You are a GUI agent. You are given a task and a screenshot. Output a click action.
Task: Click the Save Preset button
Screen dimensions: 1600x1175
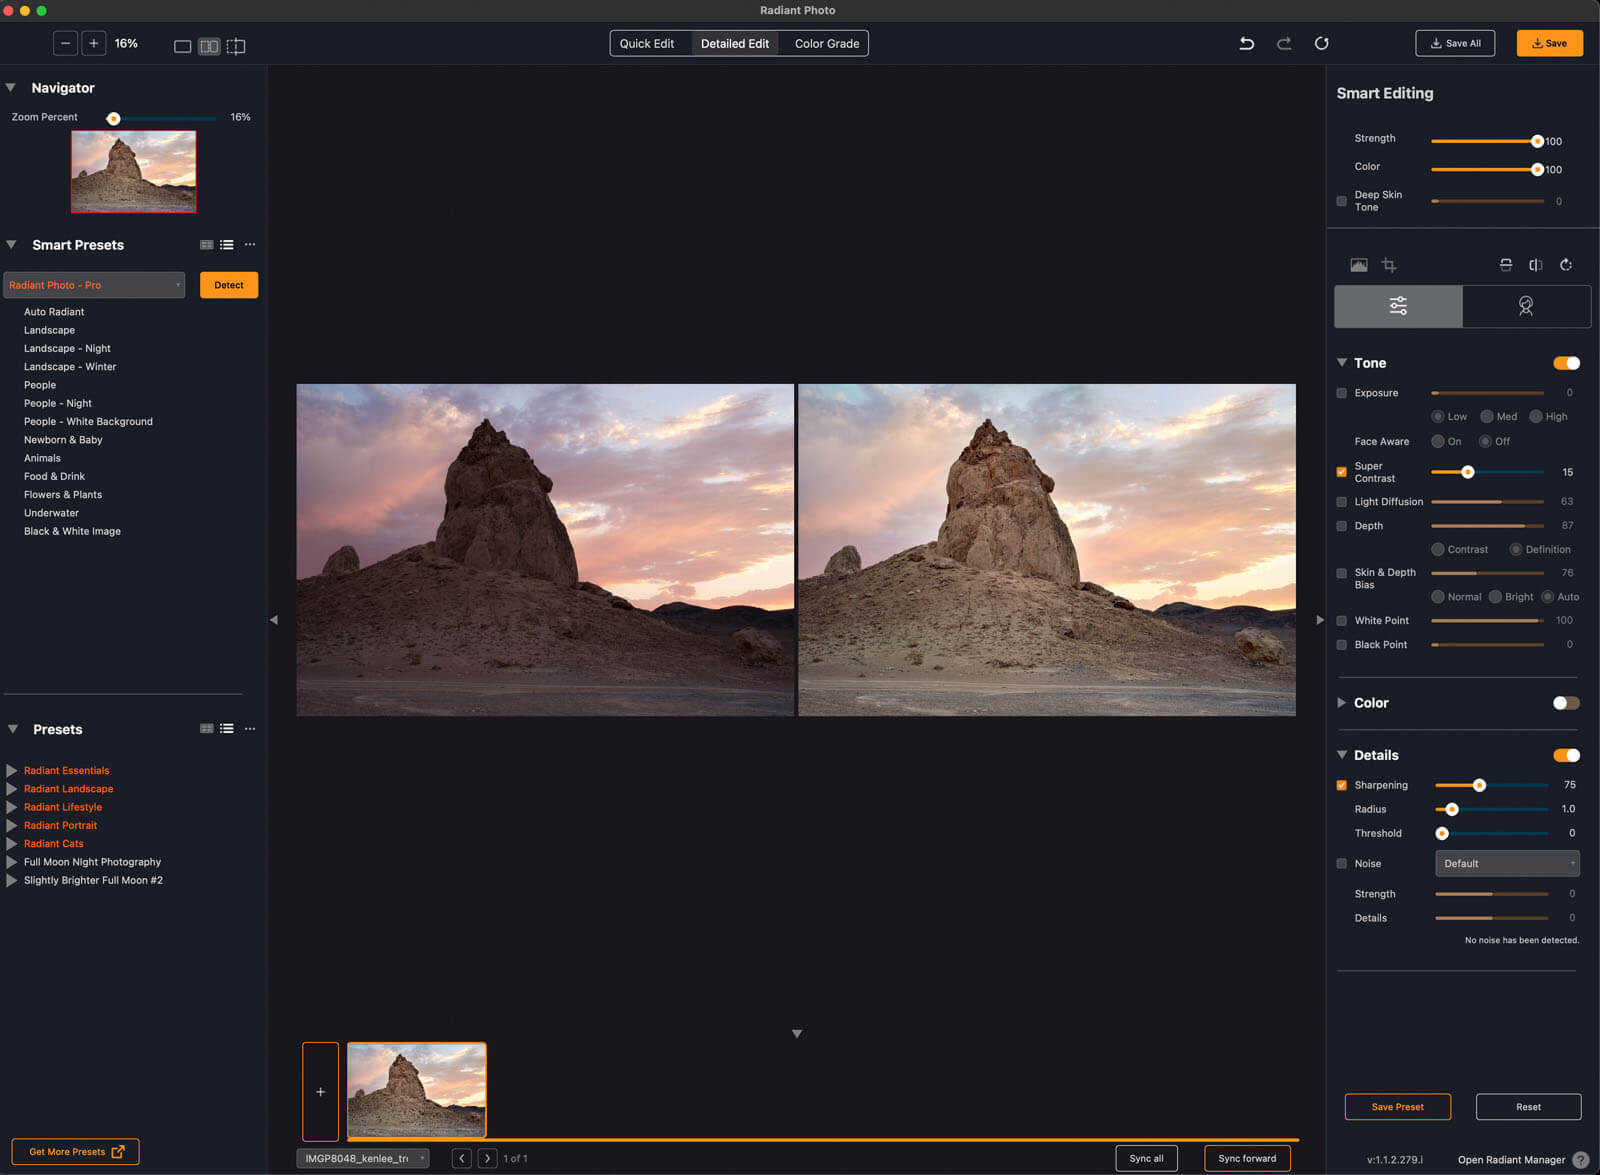coord(1397,1107)
